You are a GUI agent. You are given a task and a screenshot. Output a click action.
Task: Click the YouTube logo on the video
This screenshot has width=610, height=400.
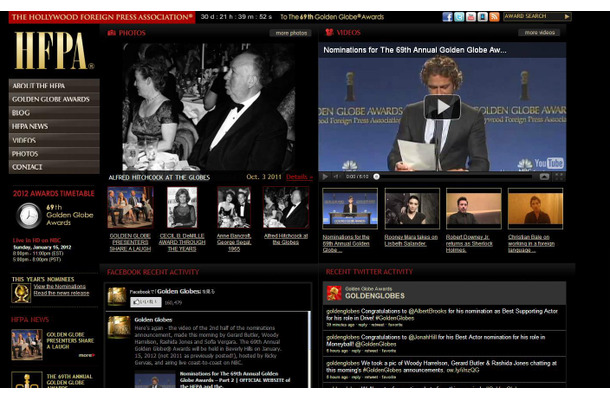click(549, 163)
